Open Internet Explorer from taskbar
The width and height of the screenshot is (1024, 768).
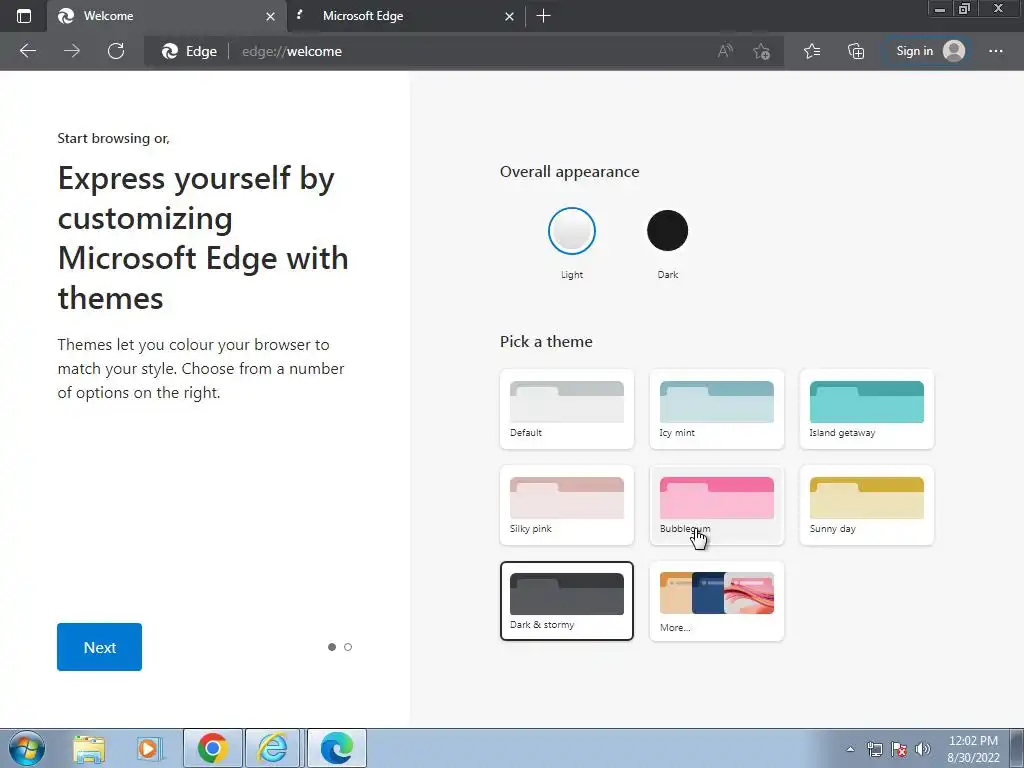[x=272, y=748]
